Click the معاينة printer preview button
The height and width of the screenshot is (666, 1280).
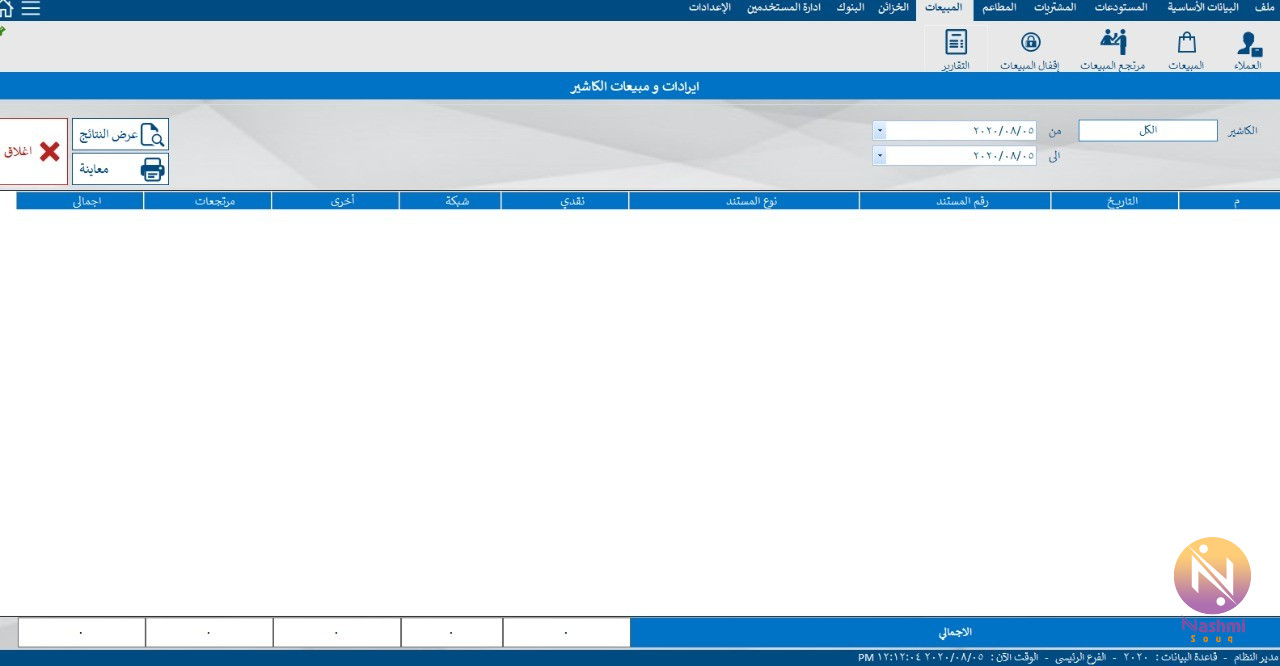(x=121, y=169)
